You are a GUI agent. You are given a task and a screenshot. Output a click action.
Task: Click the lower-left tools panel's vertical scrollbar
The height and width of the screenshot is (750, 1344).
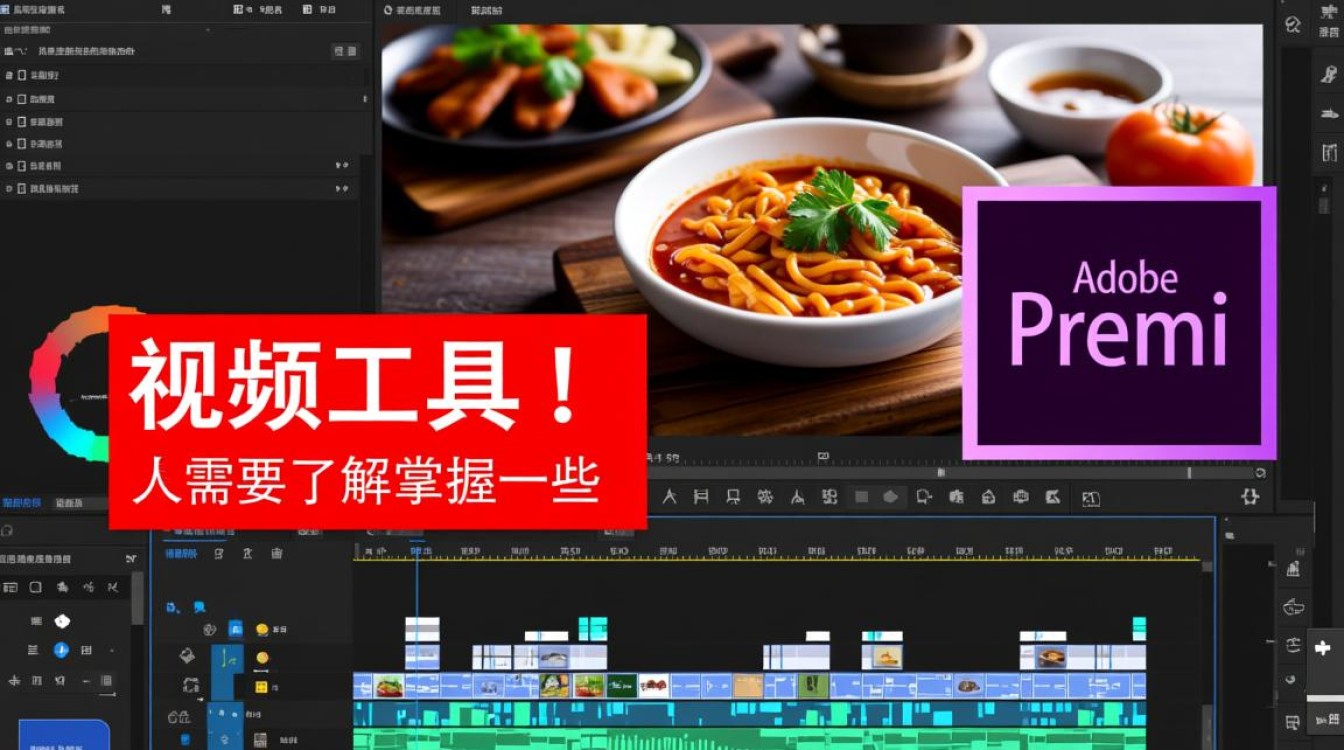[x=137, y=600]
